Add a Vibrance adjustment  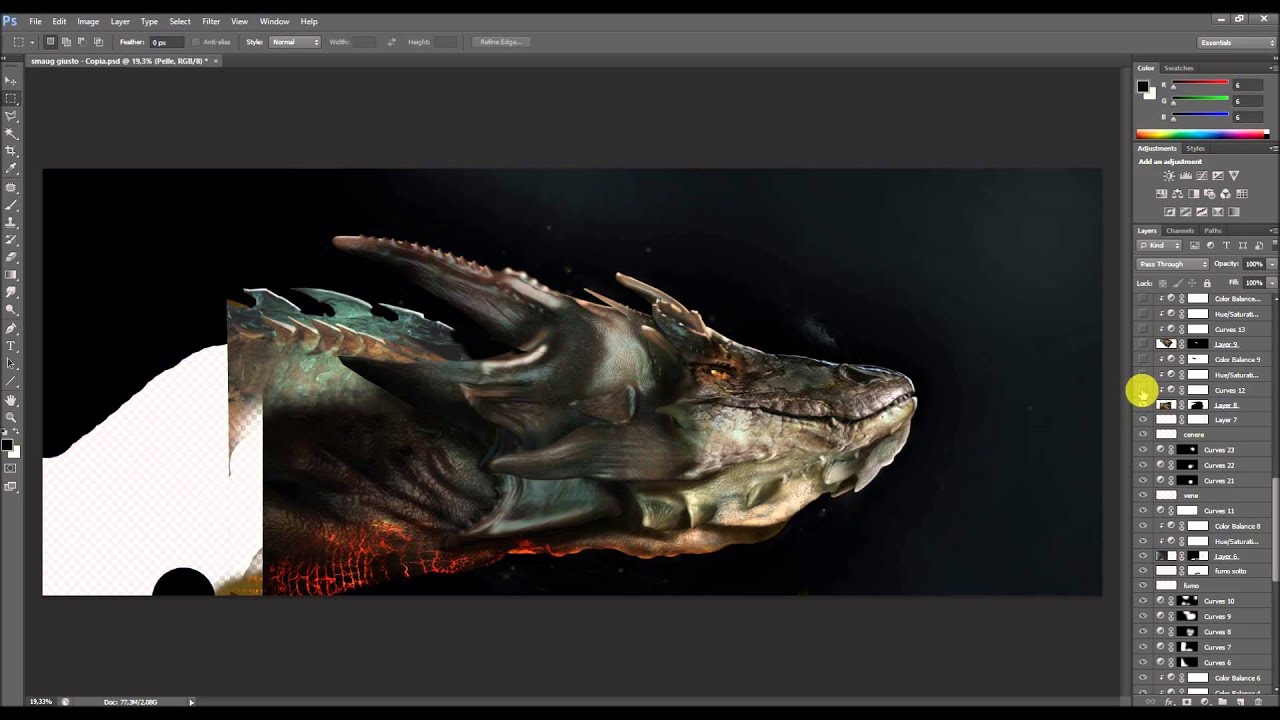click(1234, 176)
